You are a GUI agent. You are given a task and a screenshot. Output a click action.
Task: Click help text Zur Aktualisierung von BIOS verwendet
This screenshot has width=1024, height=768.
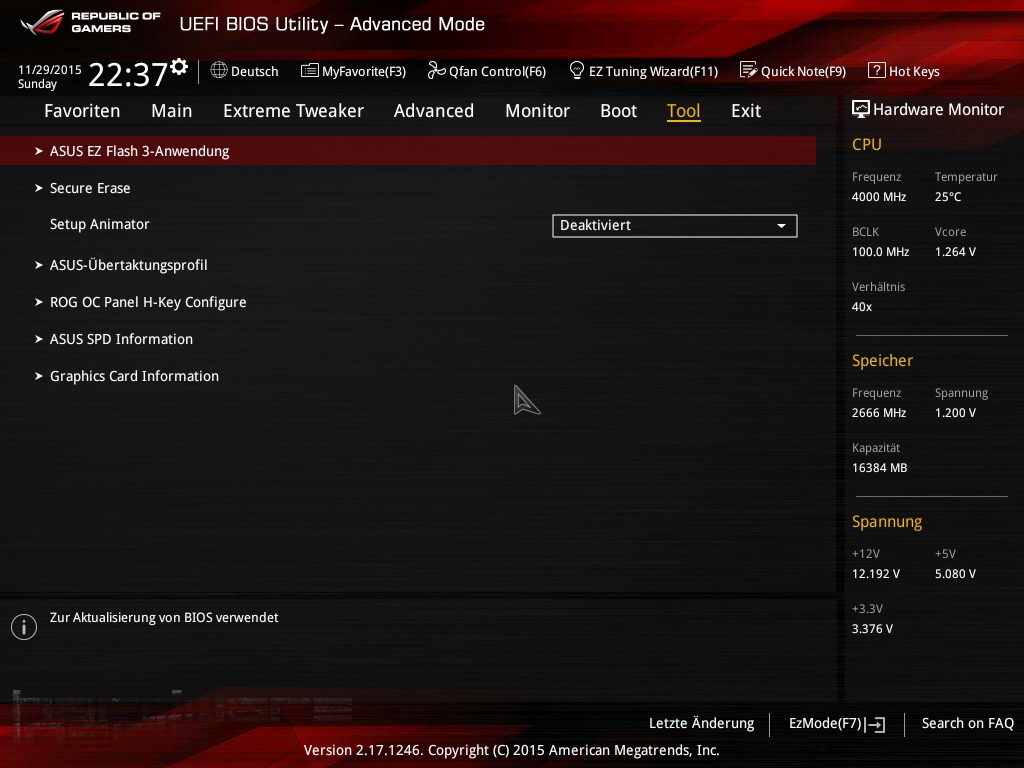pos(164,617)
